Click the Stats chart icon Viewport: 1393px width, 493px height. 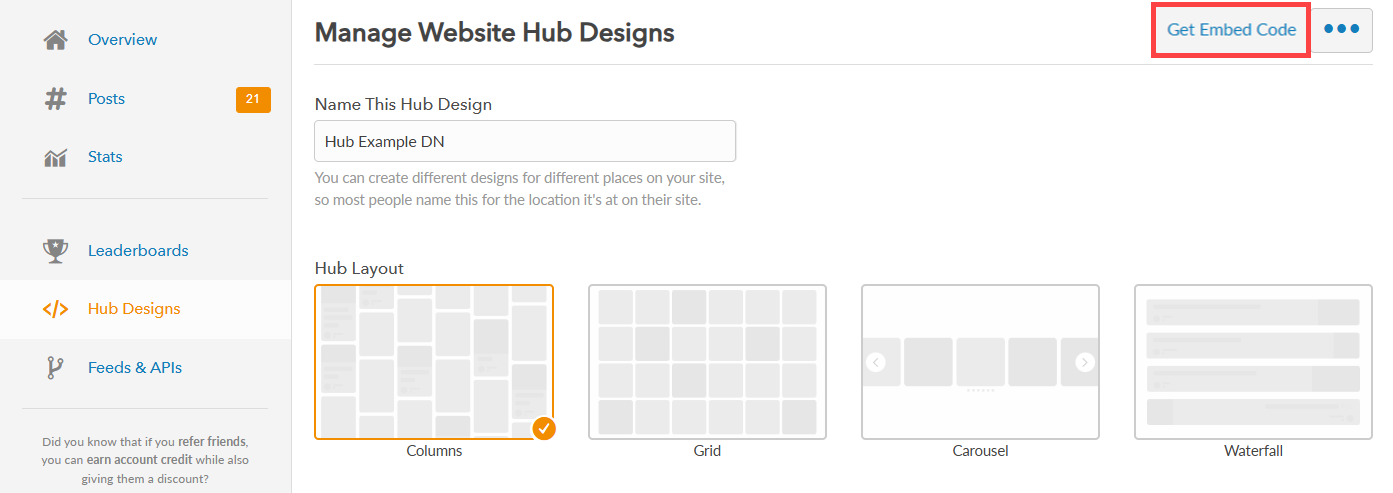(56, 157)
